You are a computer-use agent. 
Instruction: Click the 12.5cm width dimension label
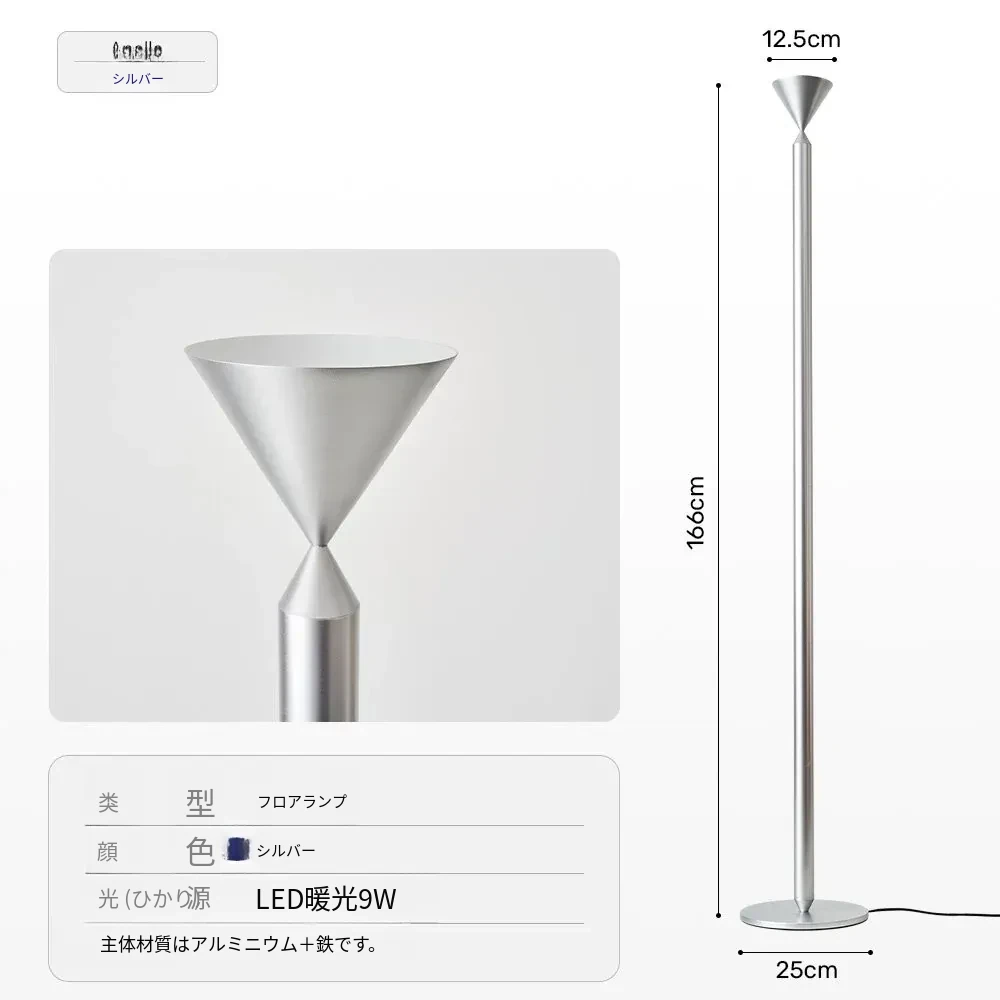802,40
